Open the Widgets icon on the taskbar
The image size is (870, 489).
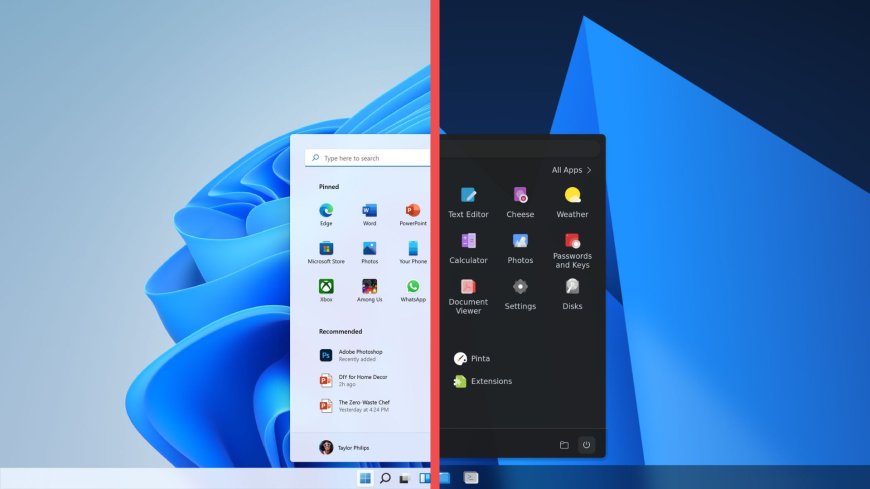coord(424,478)
